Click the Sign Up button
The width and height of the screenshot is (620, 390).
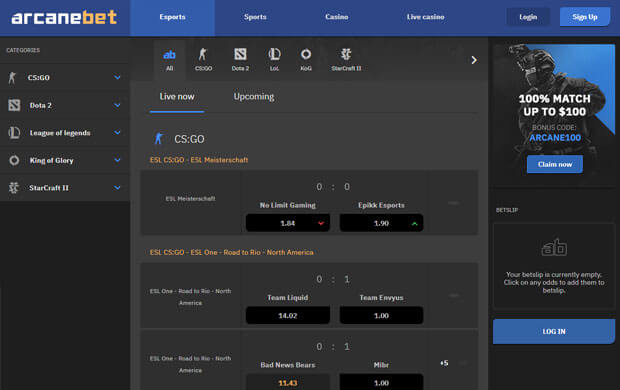pos(585,17)
